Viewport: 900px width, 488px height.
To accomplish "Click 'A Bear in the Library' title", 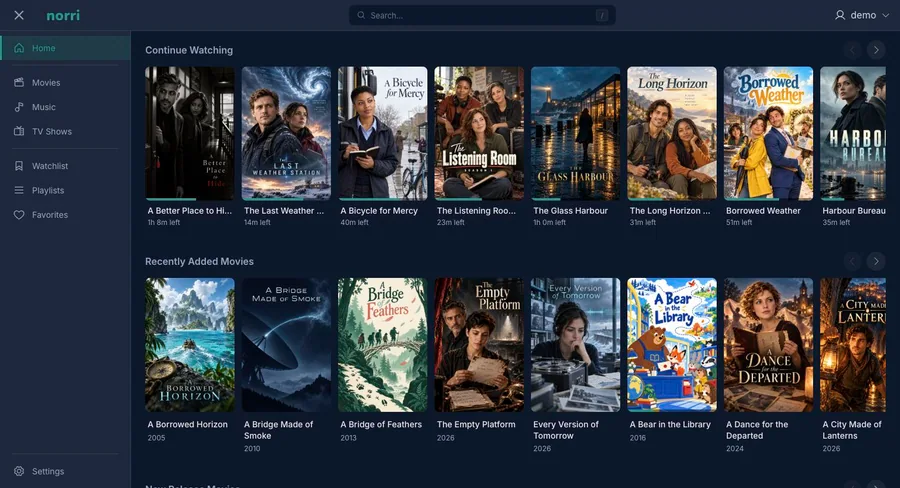I will click(670, 424).
